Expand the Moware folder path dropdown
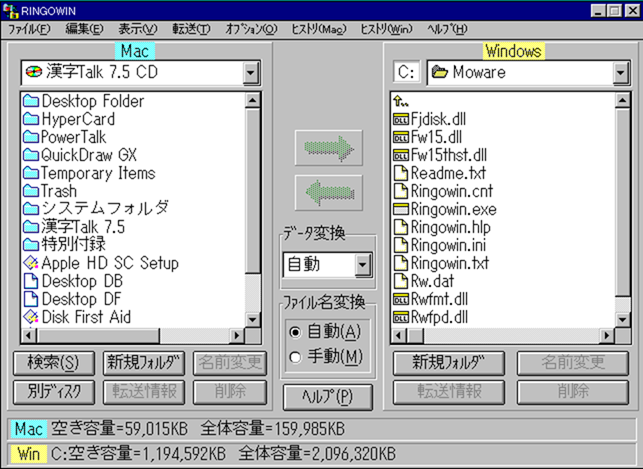The image size is (643, 469). coord(620,73)
